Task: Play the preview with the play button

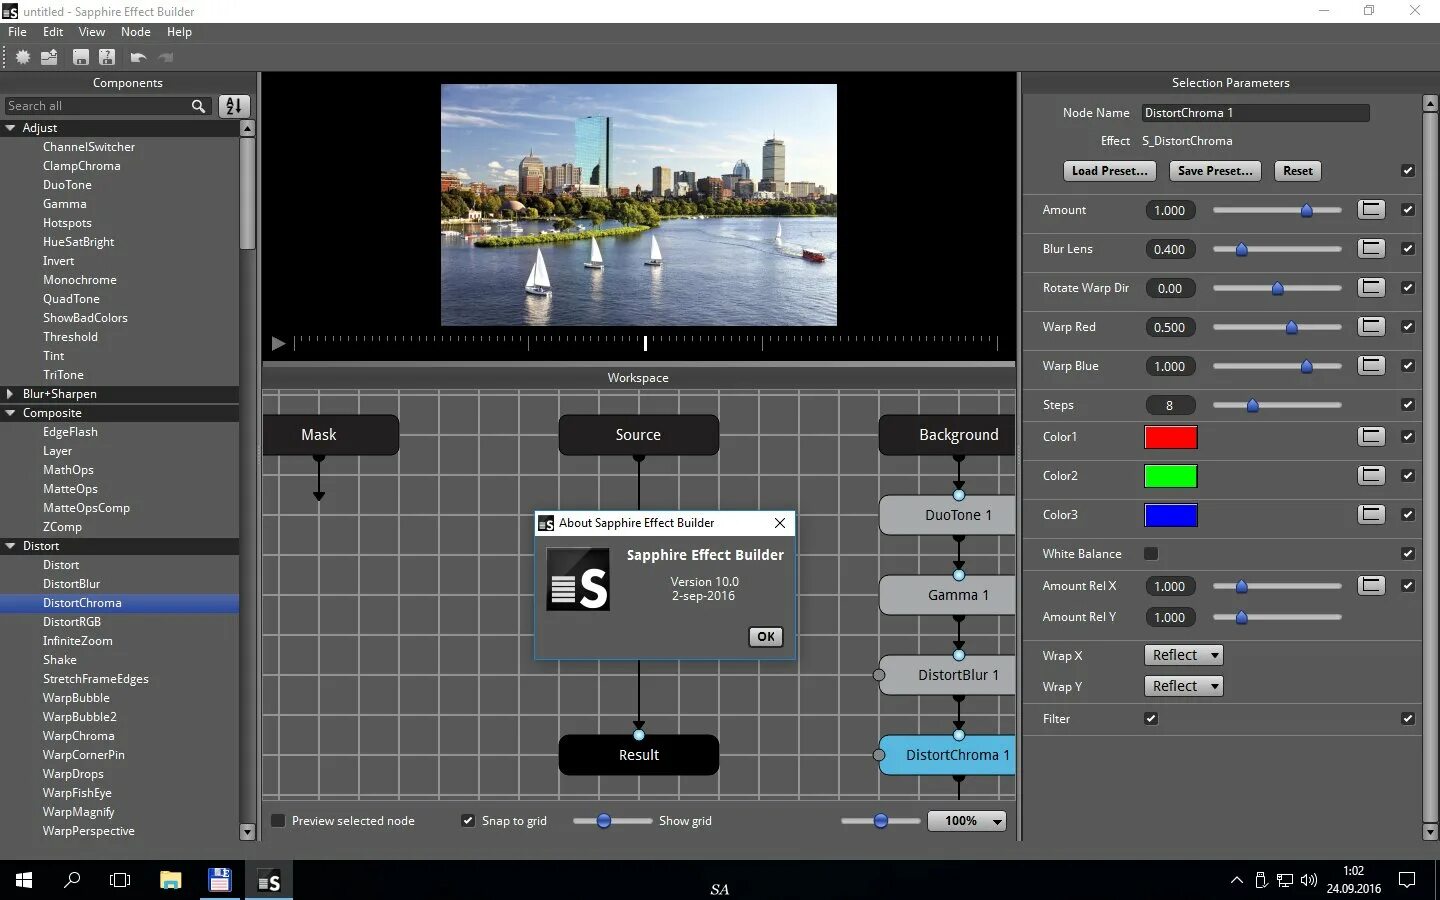Action: 279,344
